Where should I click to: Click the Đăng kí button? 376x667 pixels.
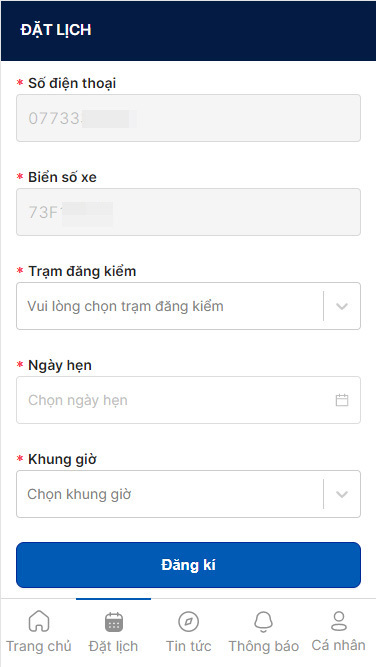(188, 565)
